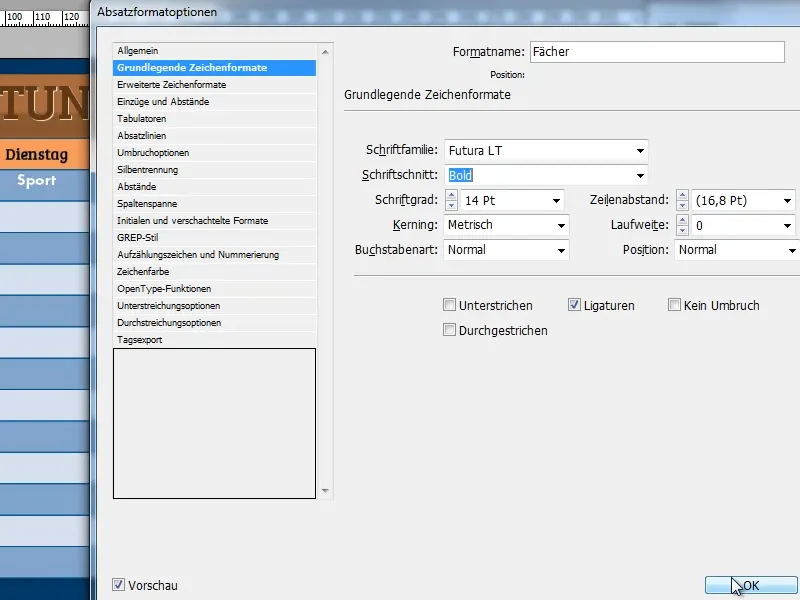The width and height of the screenshot is (800, 600).
Task: Open Erweiterte Zeichenformate settings
Action: [214, 85]
